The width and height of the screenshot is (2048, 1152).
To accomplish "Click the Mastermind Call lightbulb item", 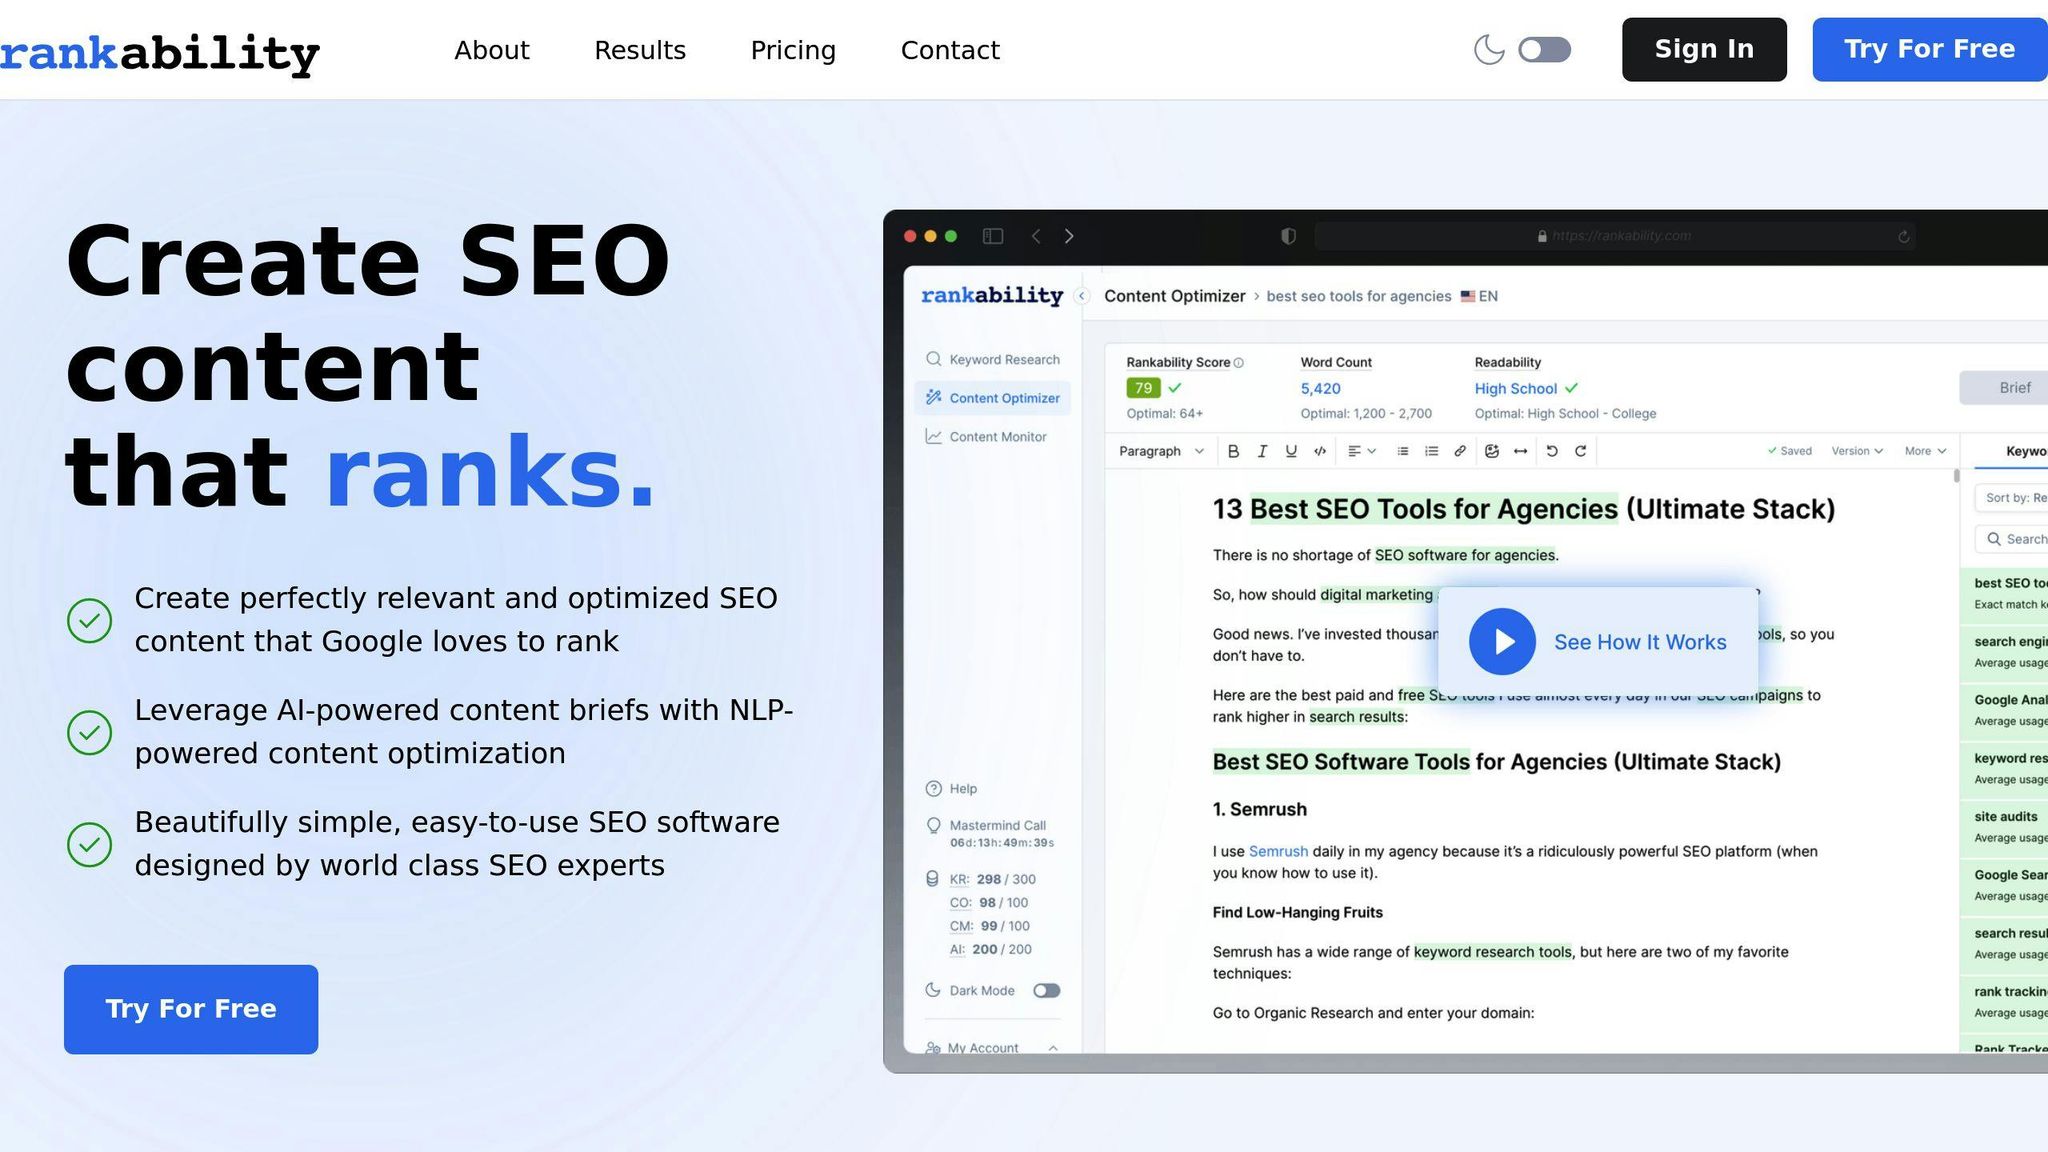I will tap(988, 833).
